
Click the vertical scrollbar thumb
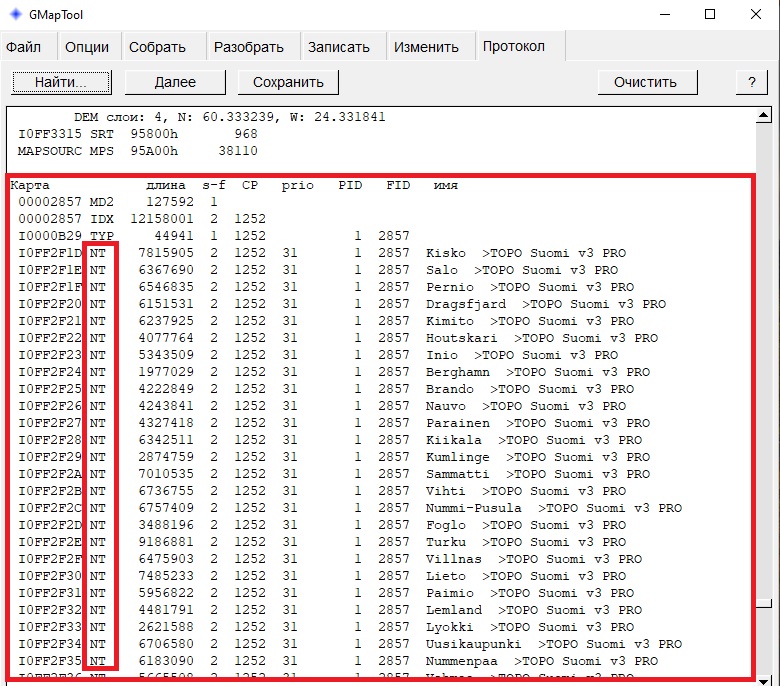[x=764, y=604]
